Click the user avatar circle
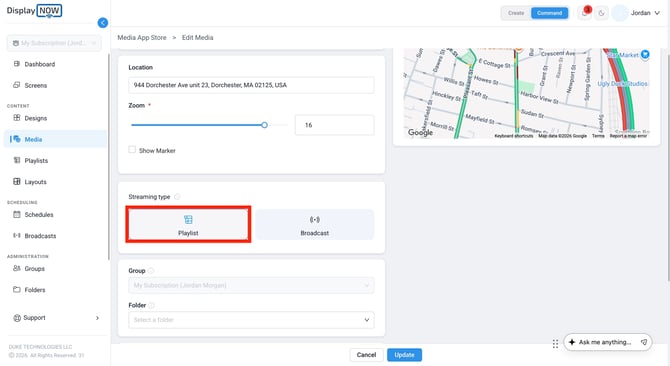670x366 pixels. (x=620, y=13)
